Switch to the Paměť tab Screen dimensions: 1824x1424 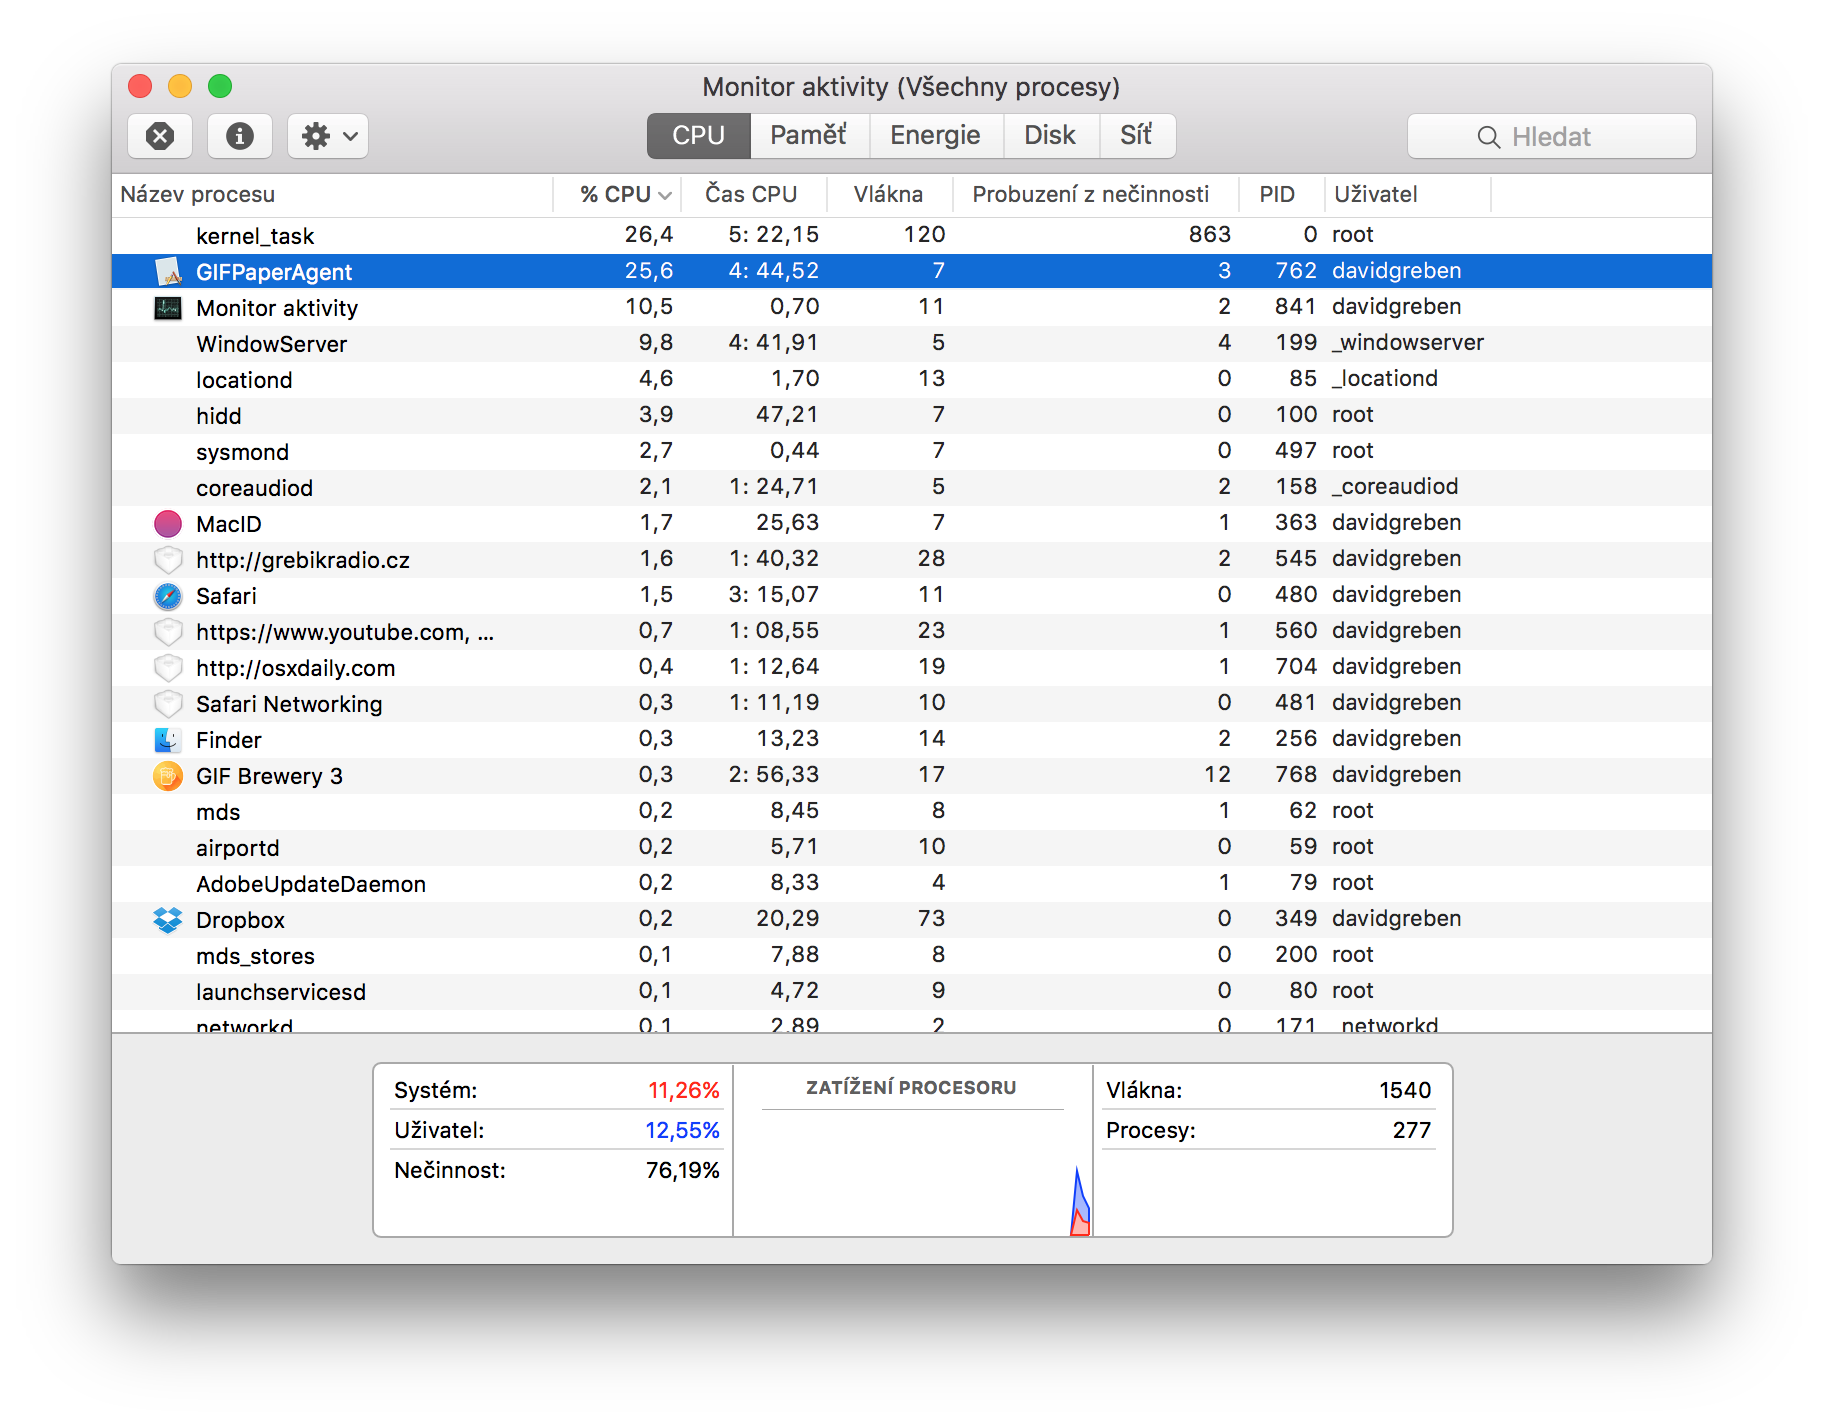809,136
